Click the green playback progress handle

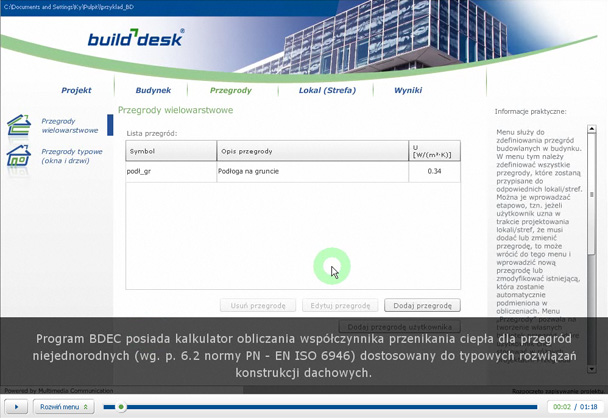tap(121, 407)
